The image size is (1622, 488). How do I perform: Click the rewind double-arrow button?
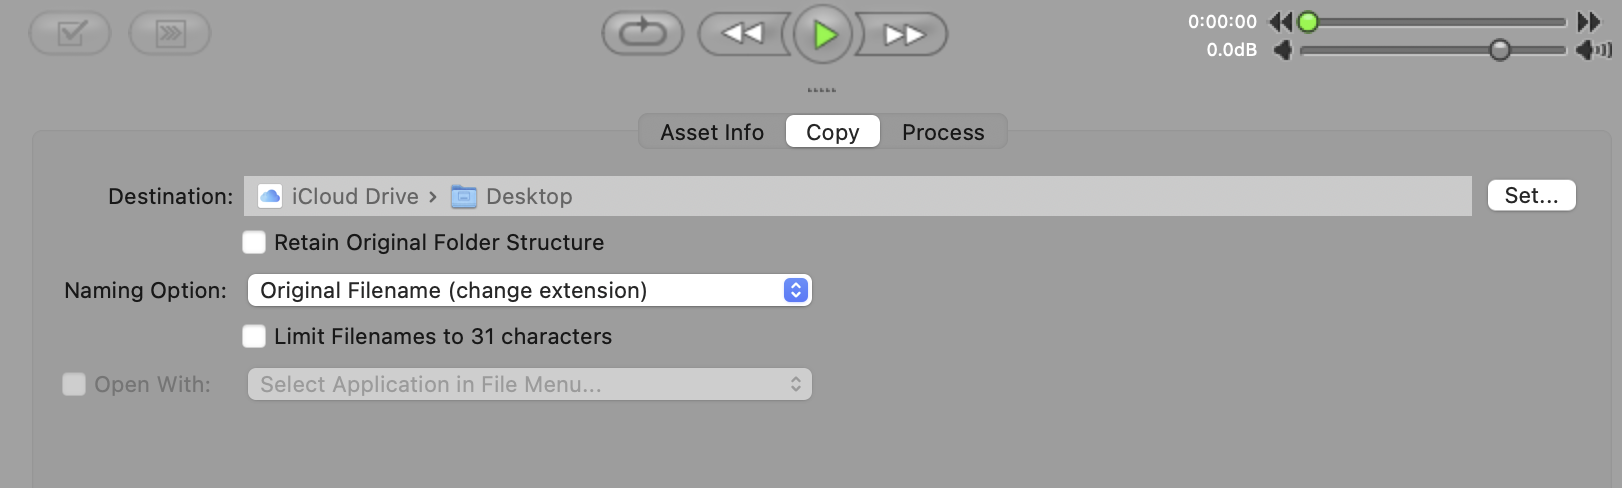pyautogui.click(x=744, y=35)
